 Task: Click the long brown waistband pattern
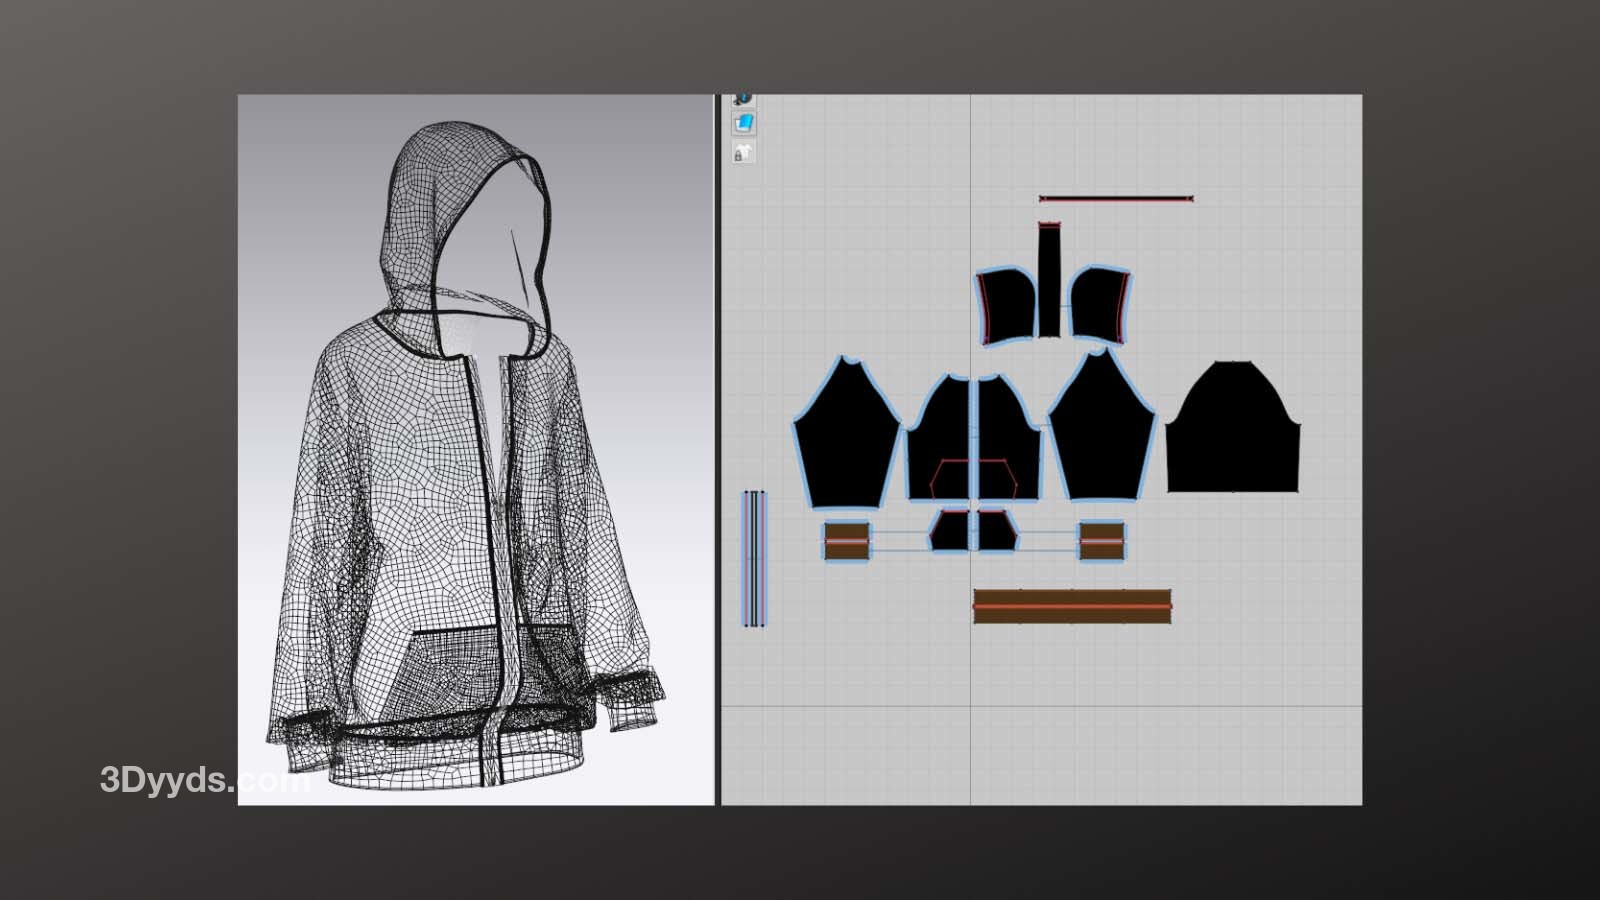pos(1072,606)
